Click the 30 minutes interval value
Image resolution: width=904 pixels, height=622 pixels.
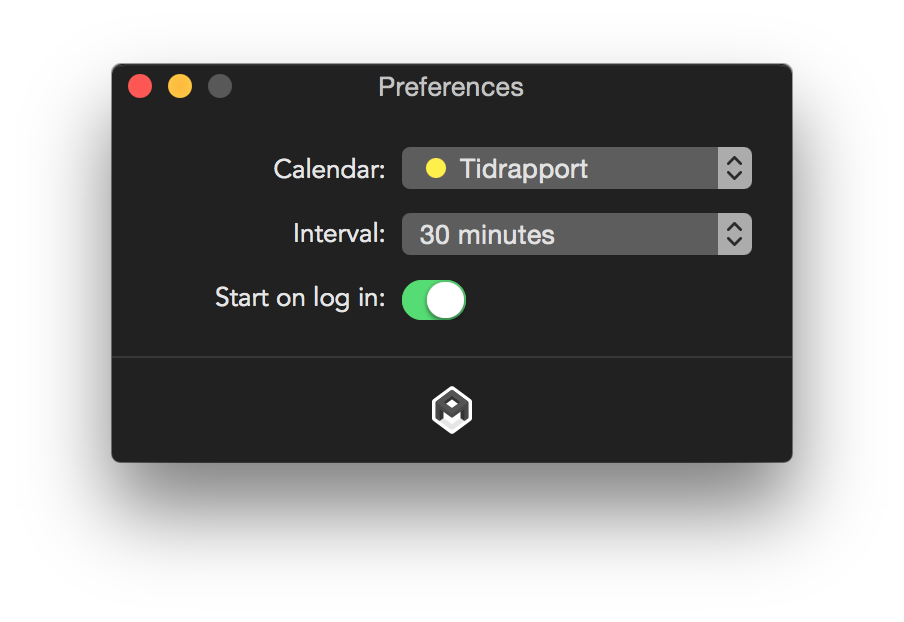pos(487,235)
